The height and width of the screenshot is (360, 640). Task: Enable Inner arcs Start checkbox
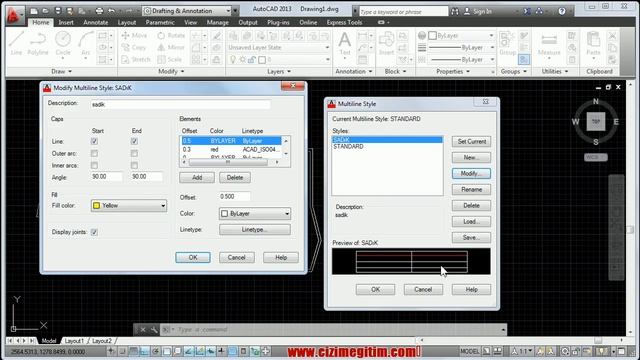tap(94, 165)
